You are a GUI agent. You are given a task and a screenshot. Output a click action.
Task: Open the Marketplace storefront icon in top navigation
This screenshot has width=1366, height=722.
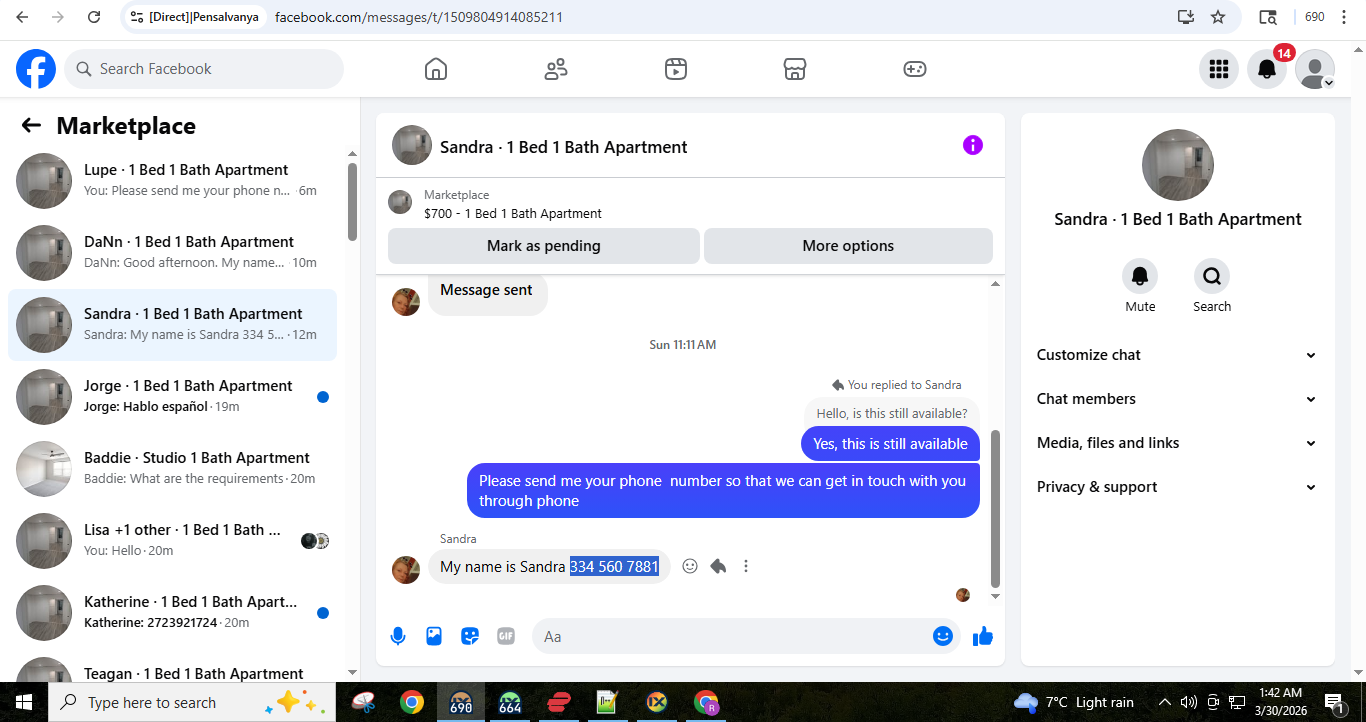tap(795, 69)
